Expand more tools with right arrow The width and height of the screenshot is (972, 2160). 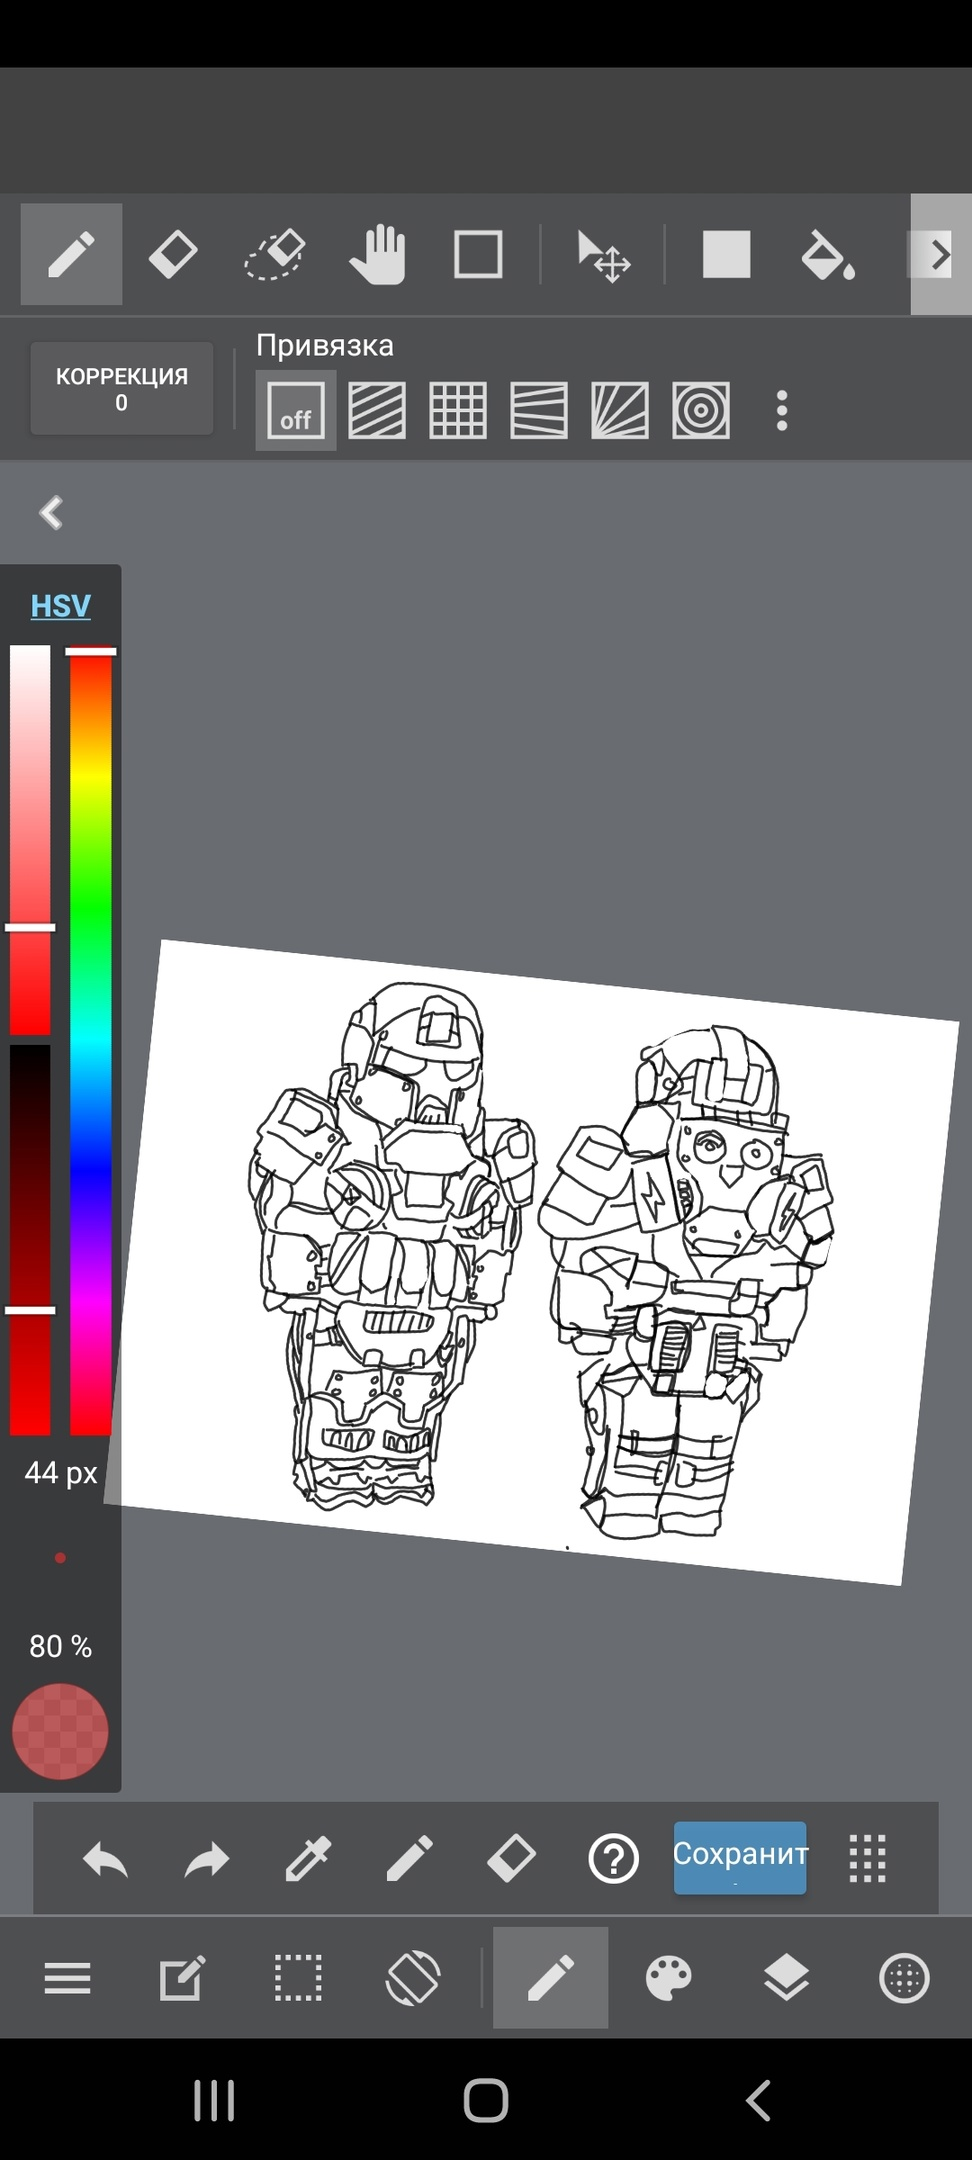pyautogui.click(x=940, y=254)
